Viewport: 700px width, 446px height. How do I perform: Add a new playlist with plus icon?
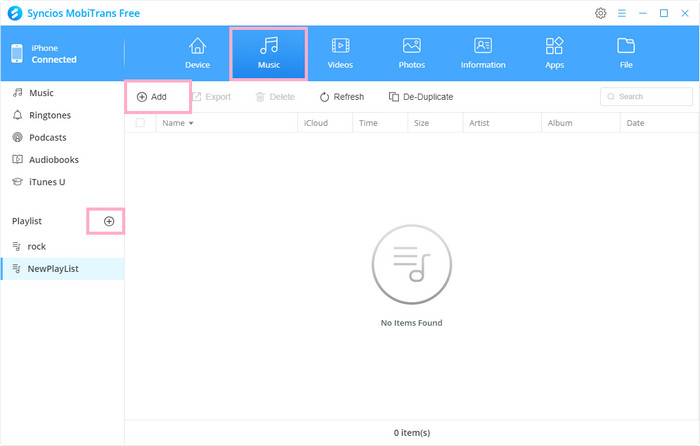point(109,221)
